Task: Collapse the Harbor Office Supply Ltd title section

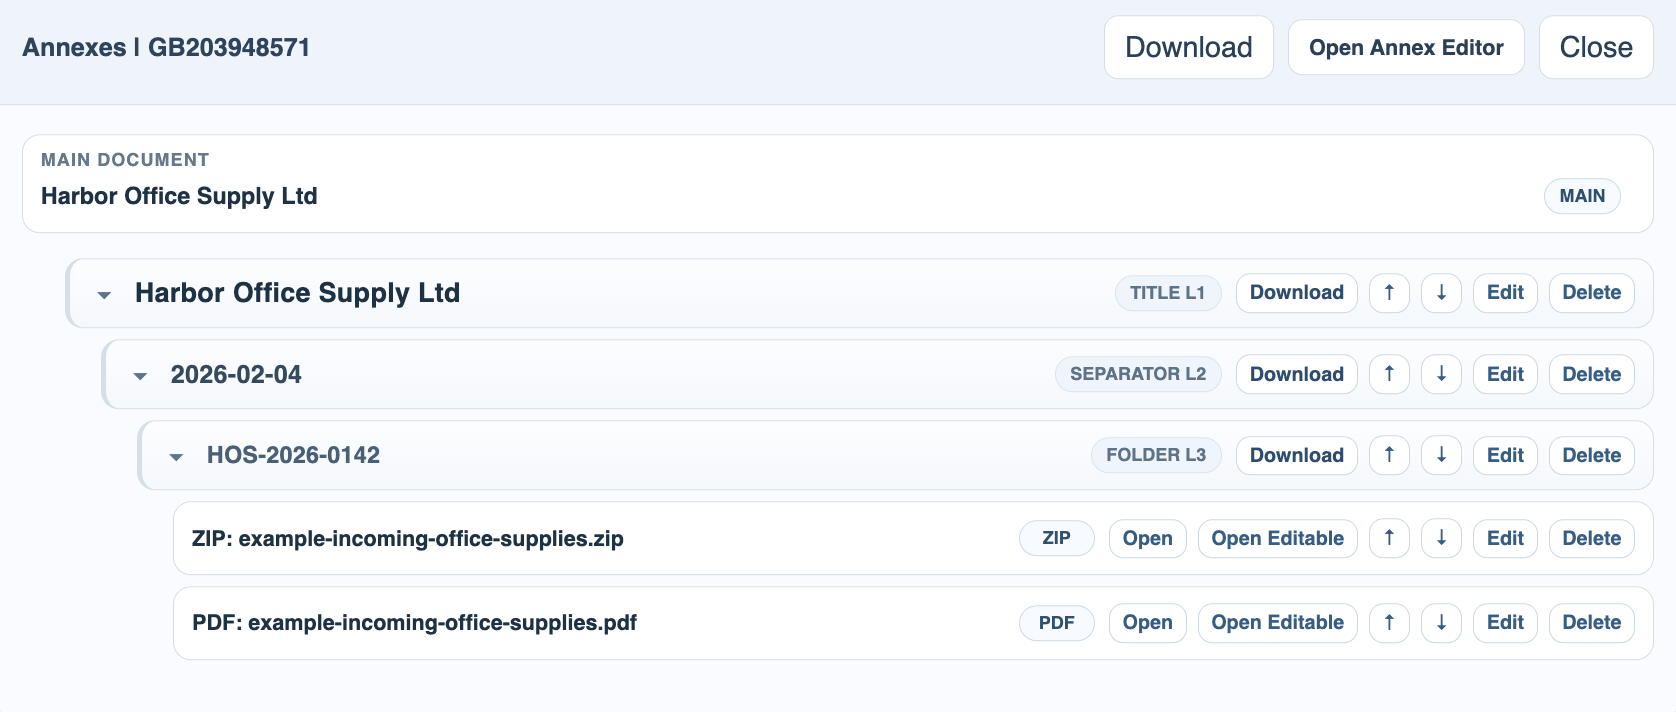Action: [104, 295]
